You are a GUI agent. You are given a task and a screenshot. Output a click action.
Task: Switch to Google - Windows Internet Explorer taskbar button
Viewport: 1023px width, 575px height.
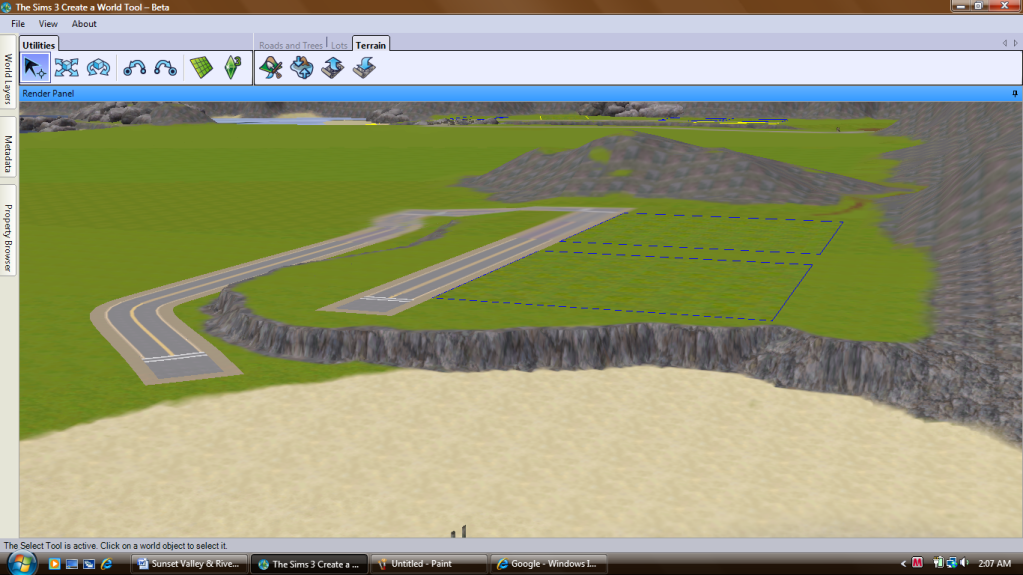pyautogui.click(x=548, y=564)
